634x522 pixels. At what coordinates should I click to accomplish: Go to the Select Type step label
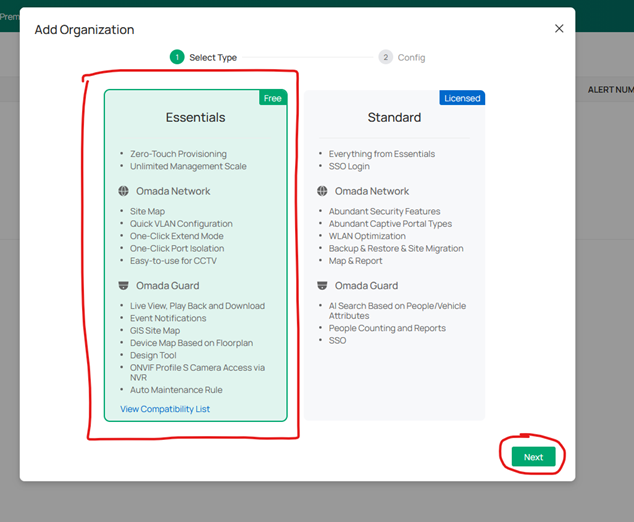[x=213, y=58]
